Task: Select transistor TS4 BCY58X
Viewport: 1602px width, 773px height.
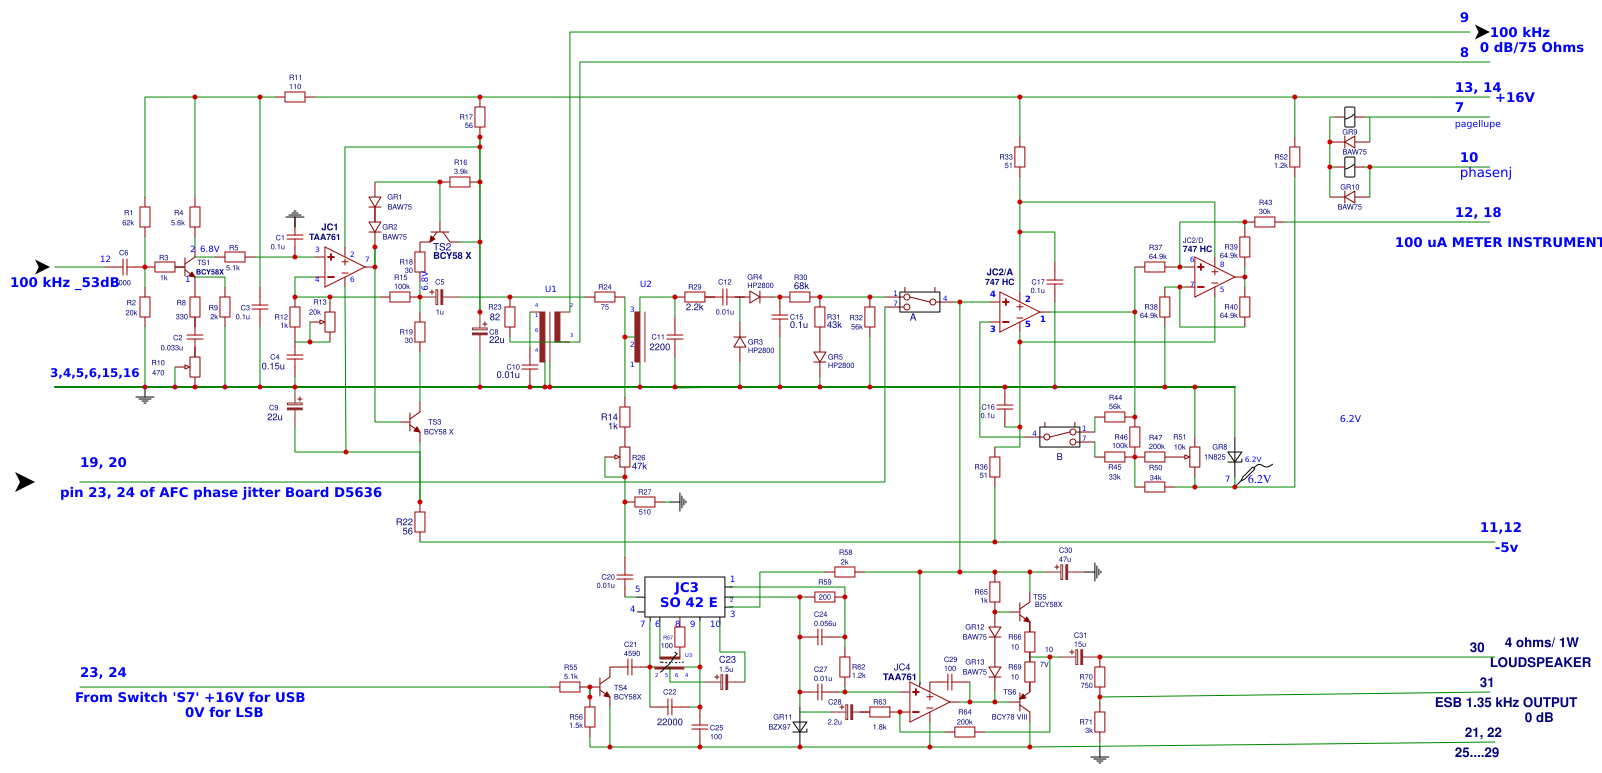Action: tap(604, 687)
